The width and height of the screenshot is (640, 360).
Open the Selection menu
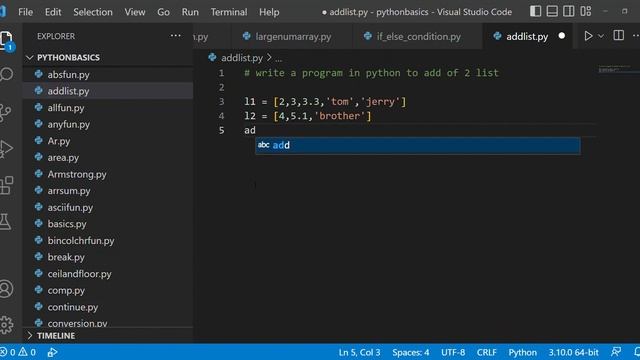click(93, 12)
